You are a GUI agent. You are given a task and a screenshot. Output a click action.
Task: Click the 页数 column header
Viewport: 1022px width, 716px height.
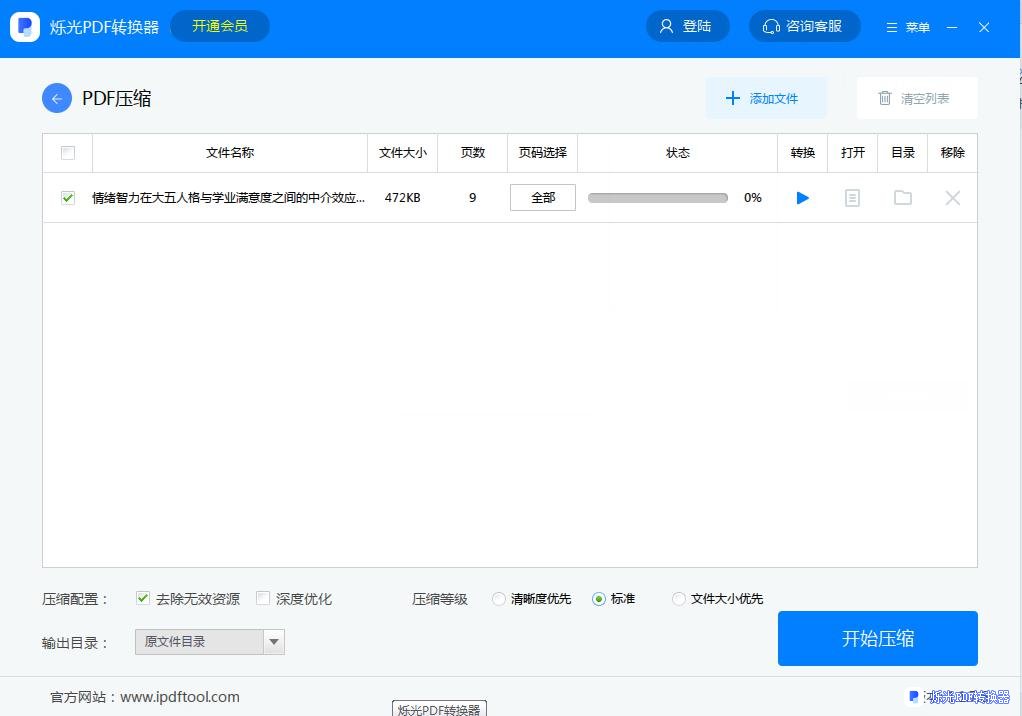coord(473,152)
